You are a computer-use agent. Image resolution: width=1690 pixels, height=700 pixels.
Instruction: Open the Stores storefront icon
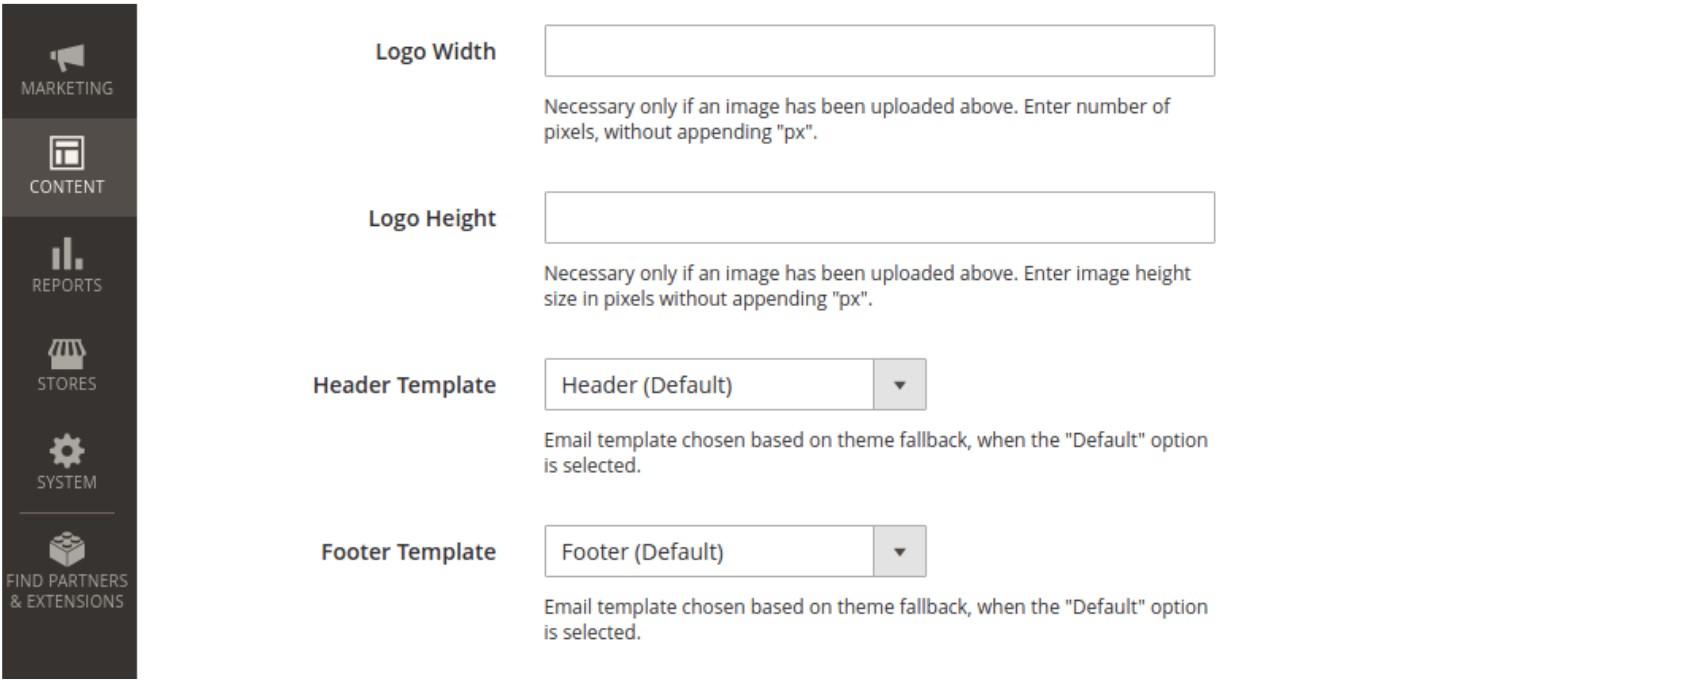tap(66, 356)
